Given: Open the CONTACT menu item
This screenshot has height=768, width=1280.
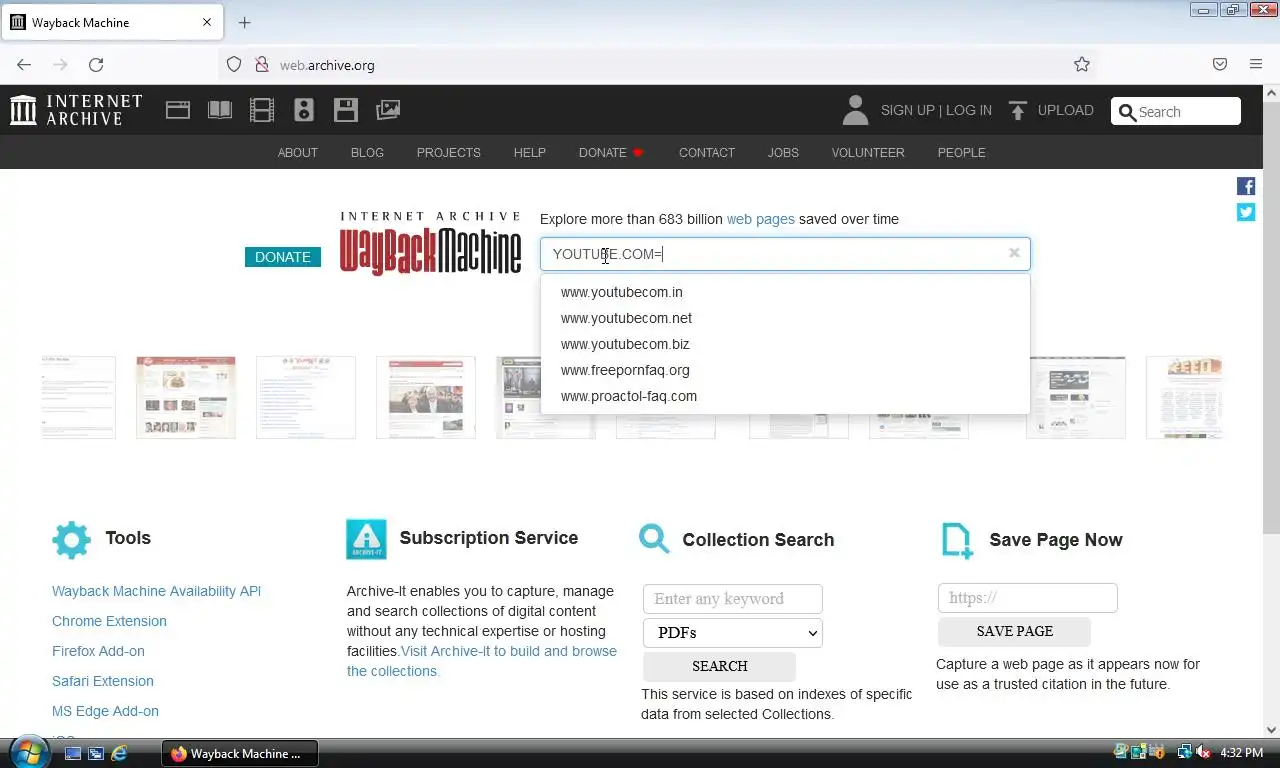Looking at the screenshot, I should (706, 153).
